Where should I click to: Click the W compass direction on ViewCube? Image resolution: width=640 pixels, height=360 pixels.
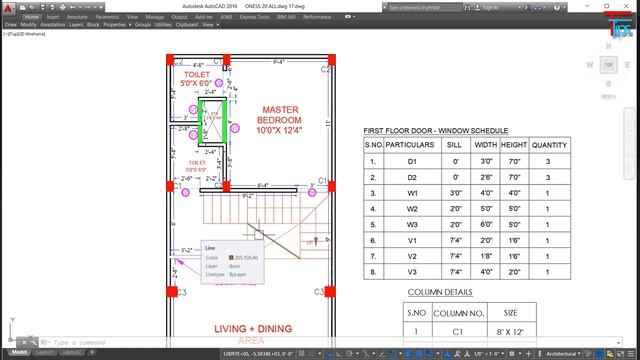[590, 65]
